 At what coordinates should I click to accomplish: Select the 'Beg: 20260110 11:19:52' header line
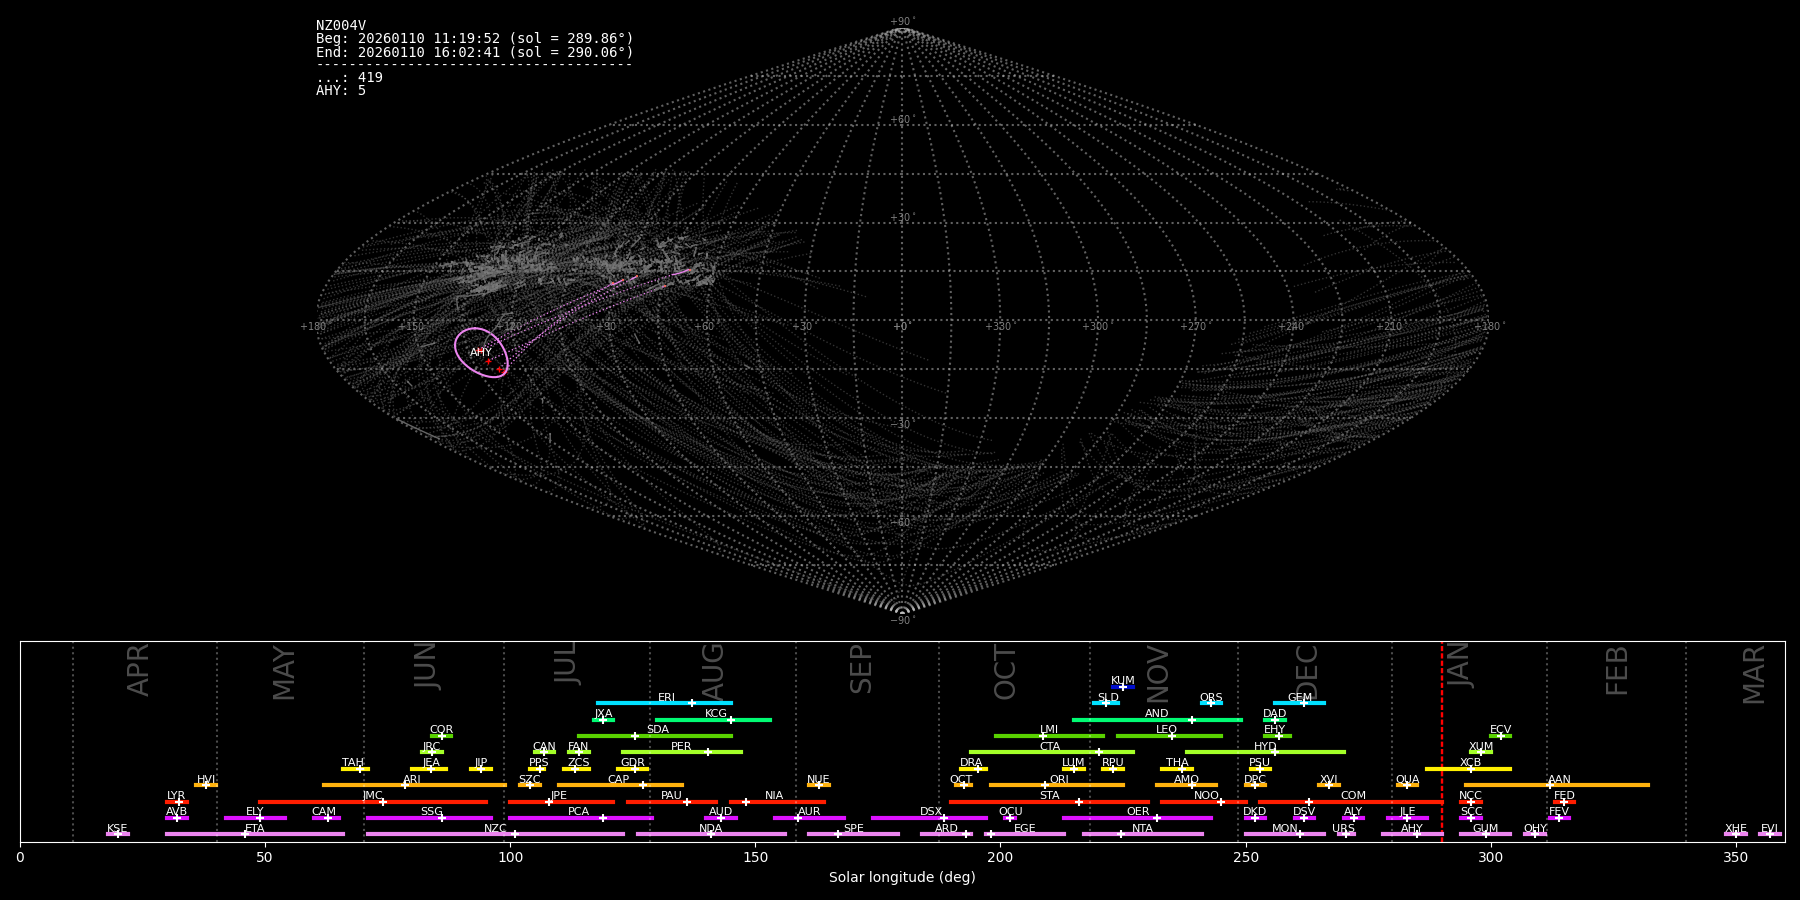click(x=475, y=39)
